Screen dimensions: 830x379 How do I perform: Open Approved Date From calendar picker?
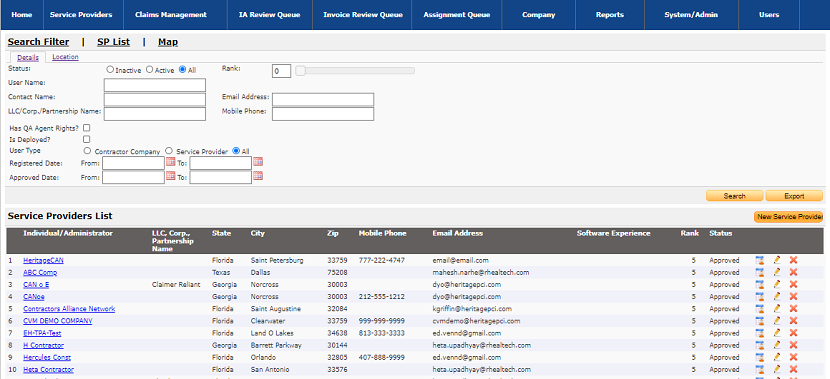170,176
